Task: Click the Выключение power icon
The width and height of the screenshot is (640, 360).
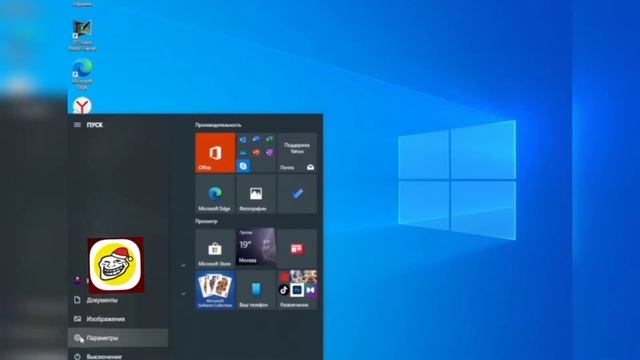Action: (x=77, y=356)
